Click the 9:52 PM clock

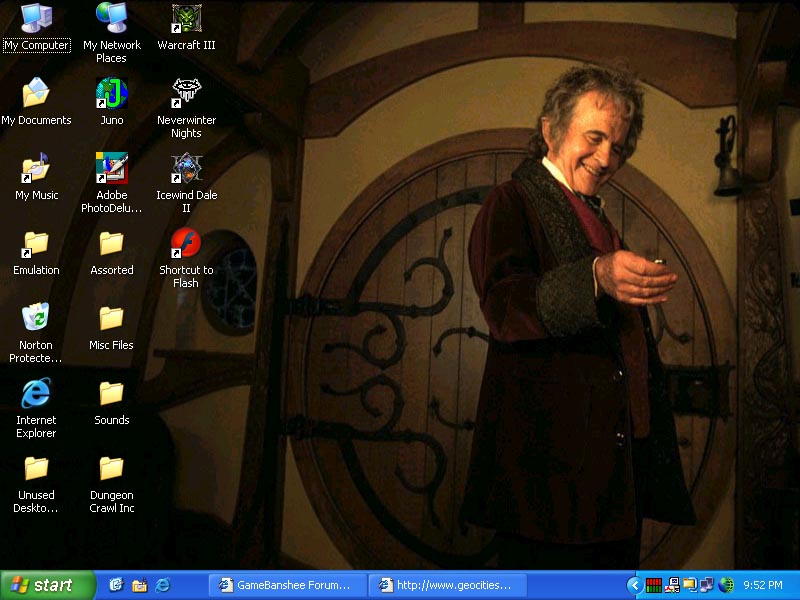[763, 585]
